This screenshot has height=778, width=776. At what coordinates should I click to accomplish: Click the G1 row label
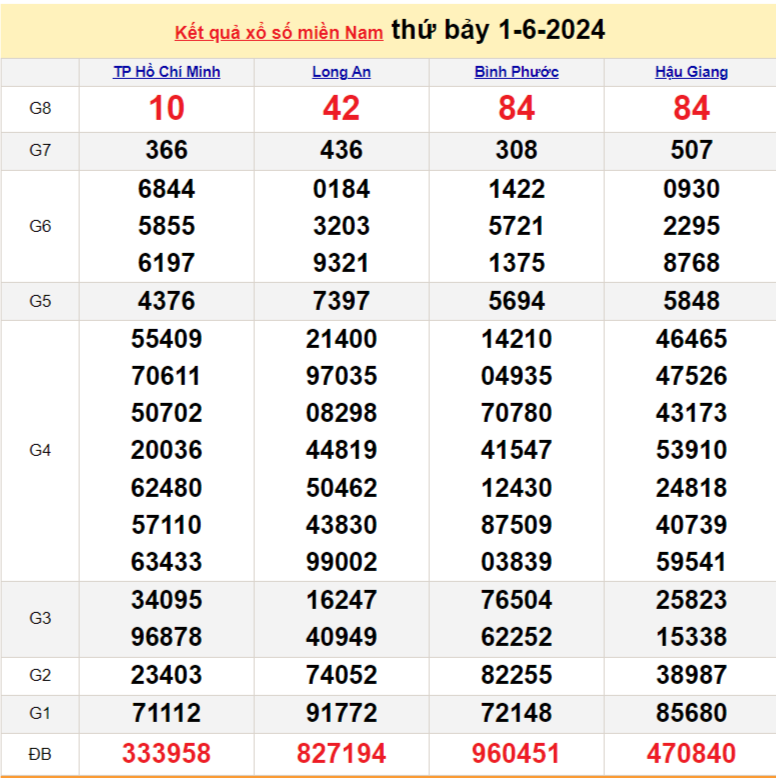pyautogui.click(x=40, y=713)
